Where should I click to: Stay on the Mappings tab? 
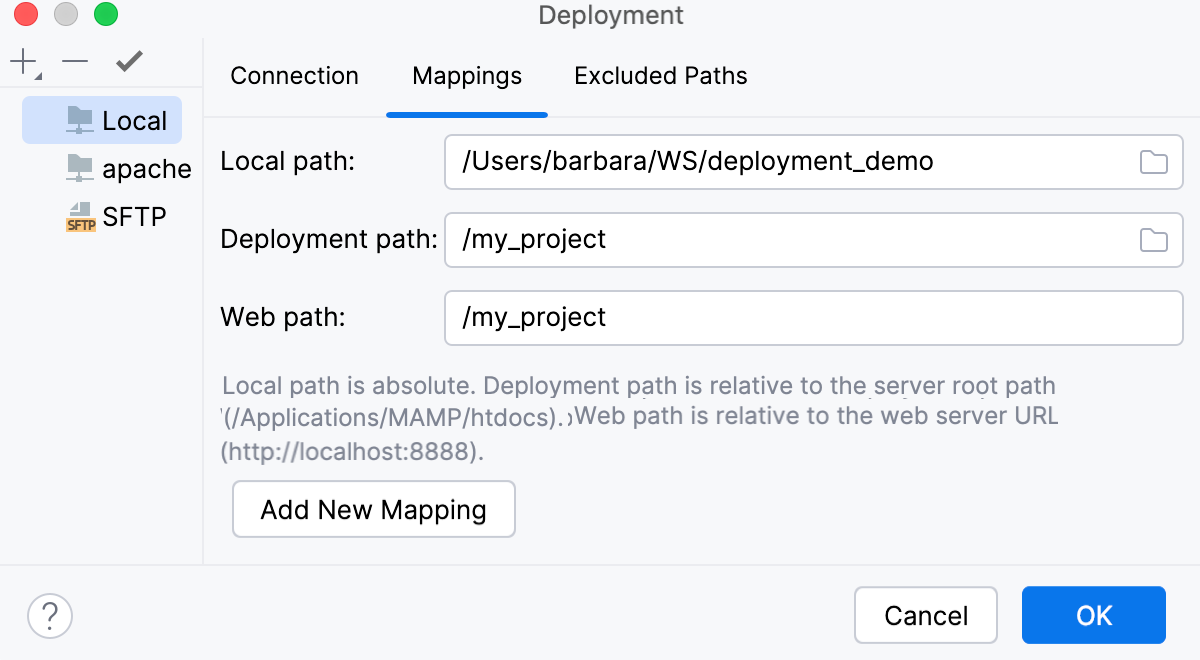tap(466, 75)
